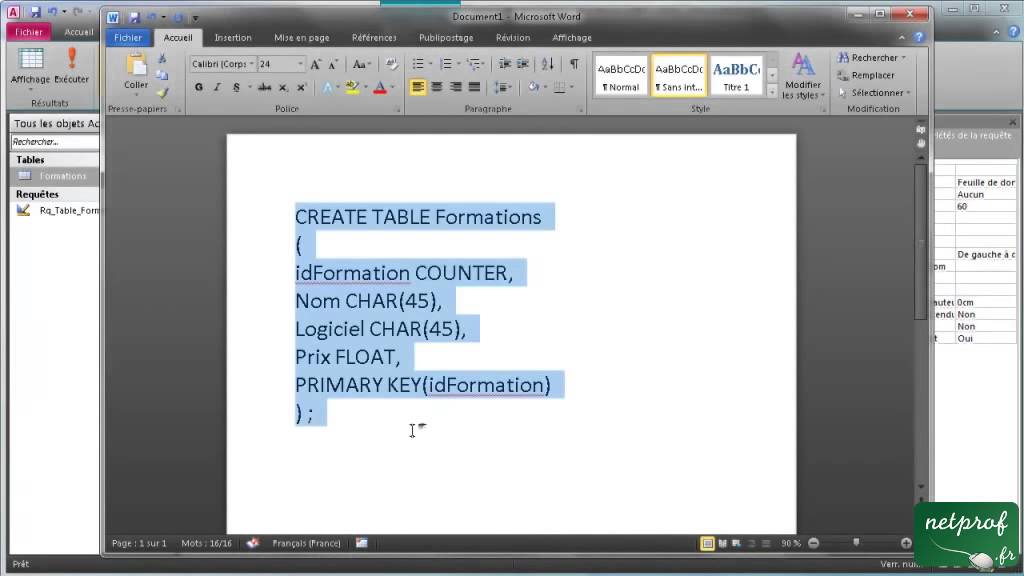Toggle center text alignment
The width and height of the screenshot is (1024, 576).
(437, 87)
